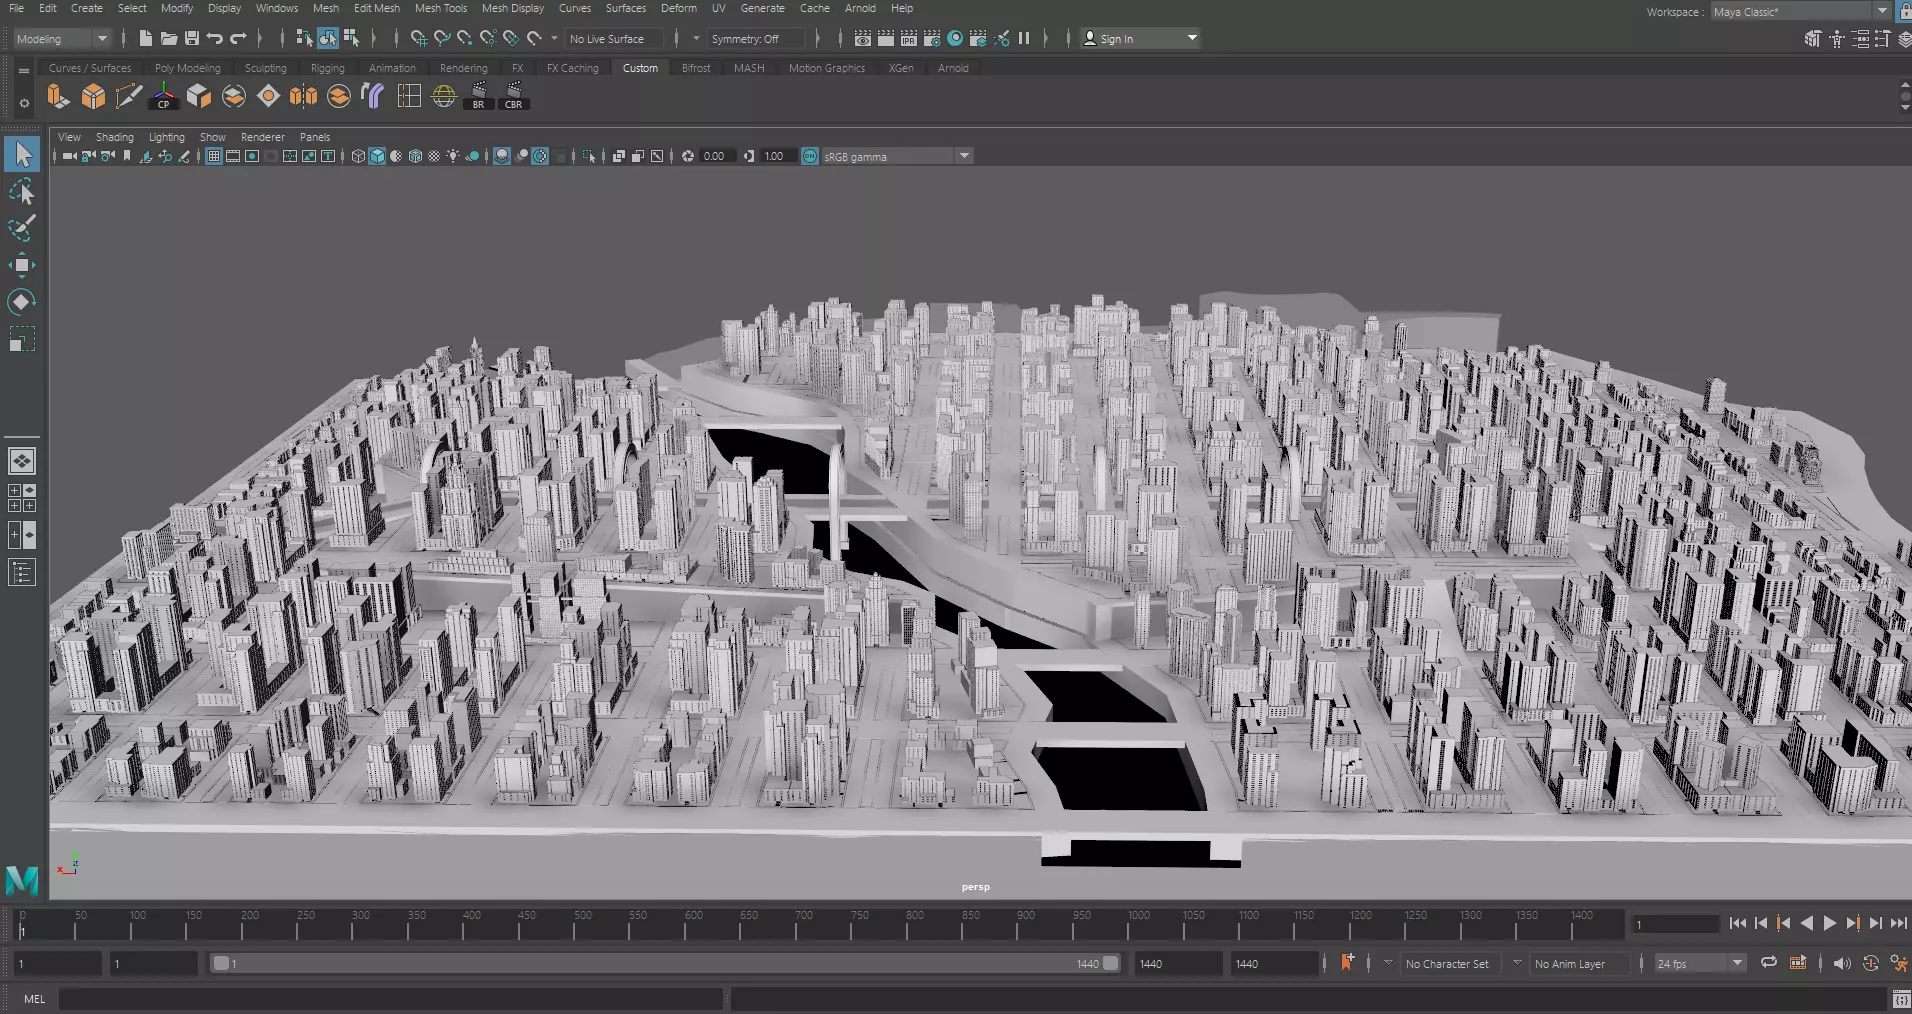1912x1014 pixels.
Task: Click the Open Scene folder icon
Action: click(x=169, y=38)
